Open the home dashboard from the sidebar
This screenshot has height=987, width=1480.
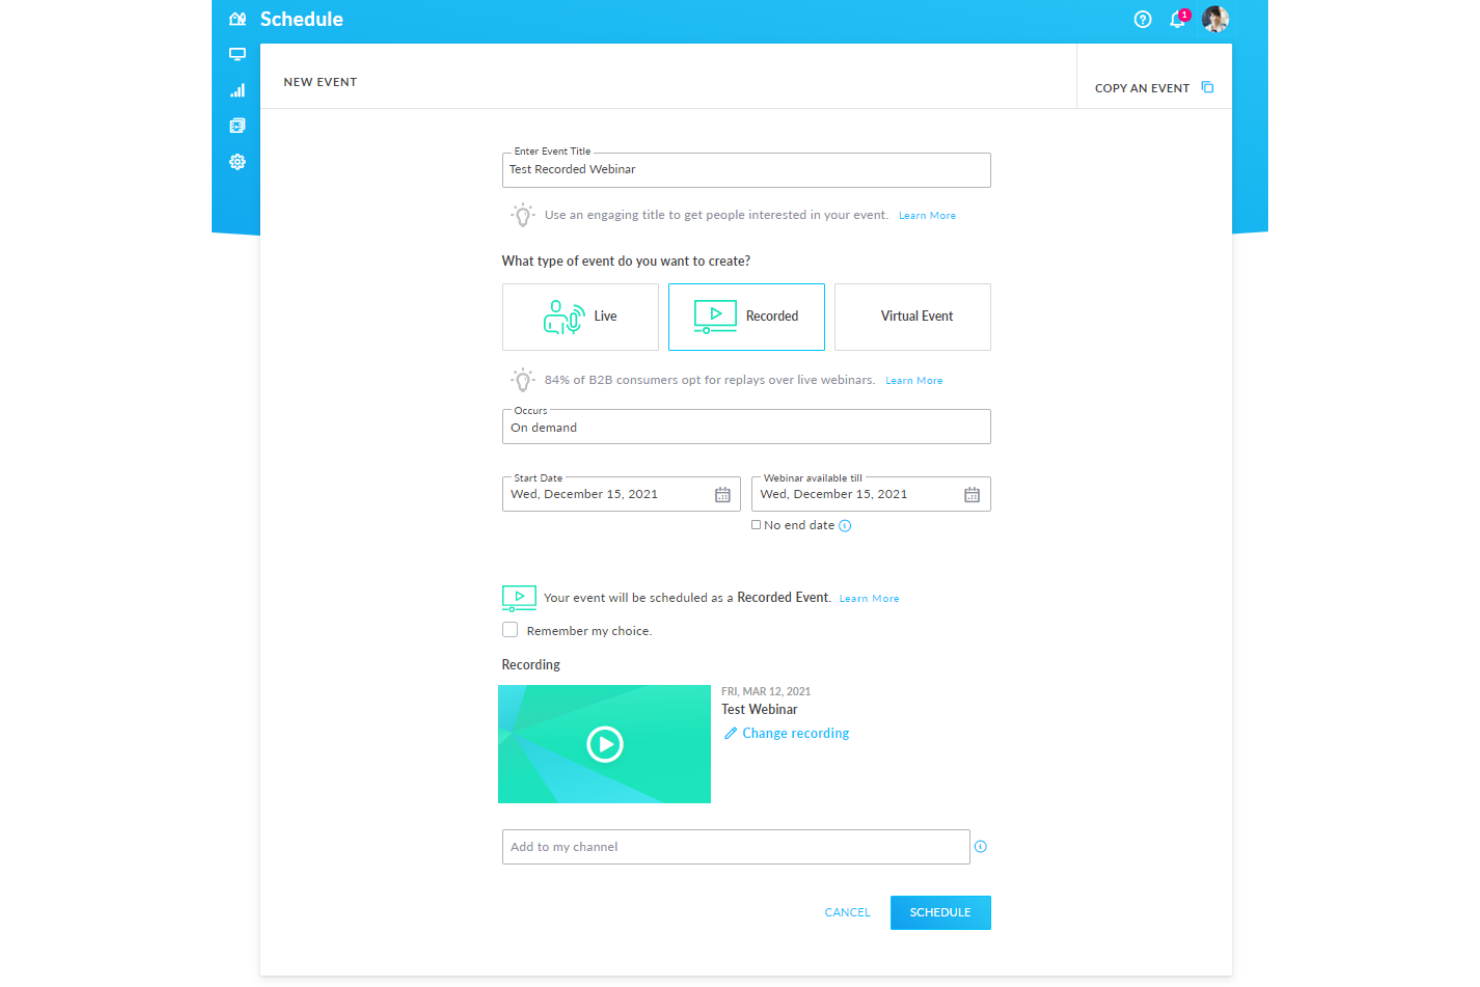click(236, 18)
